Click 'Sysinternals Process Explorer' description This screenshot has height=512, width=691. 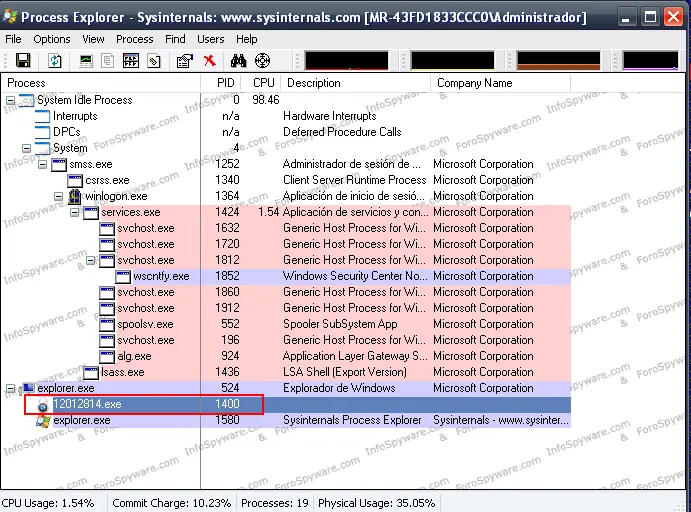[352, 420]
